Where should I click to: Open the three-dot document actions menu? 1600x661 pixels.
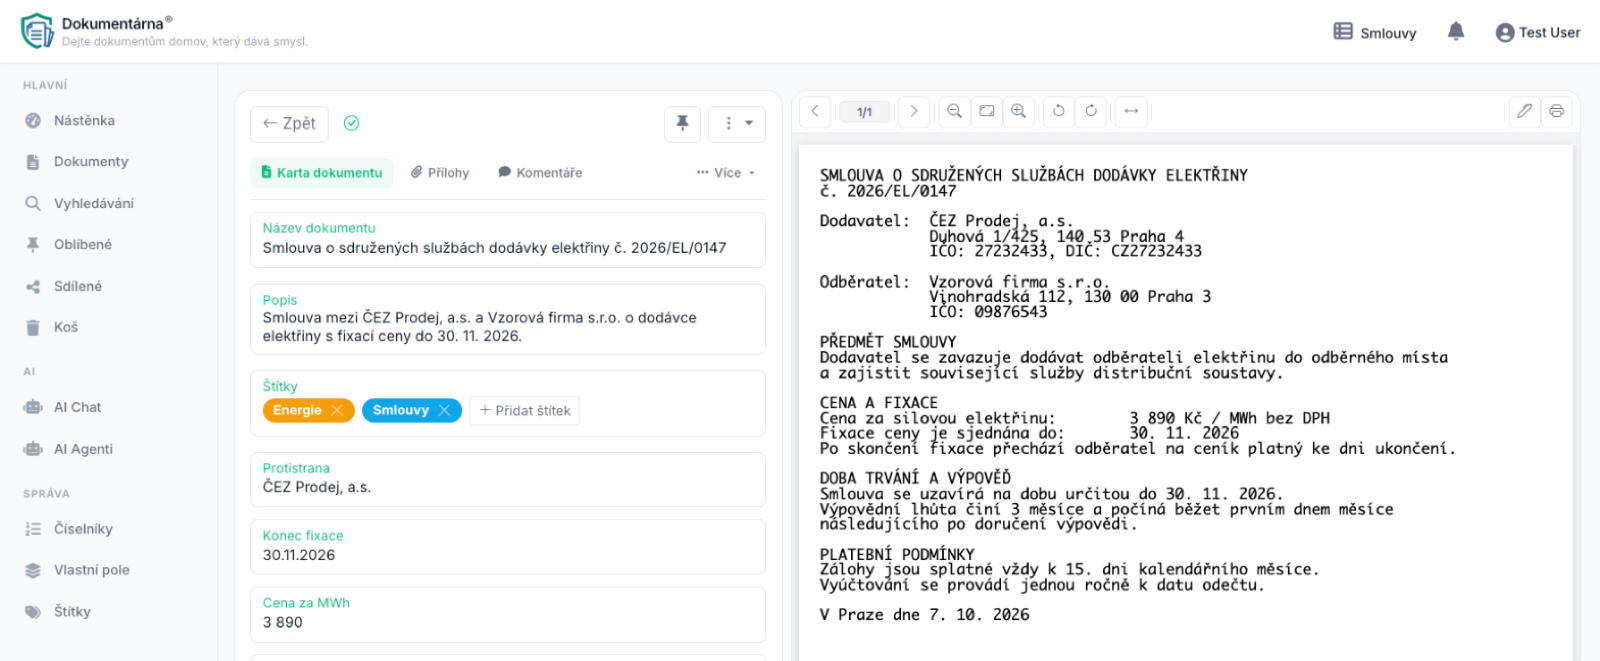pyautogui.click(x=737, y=123)
